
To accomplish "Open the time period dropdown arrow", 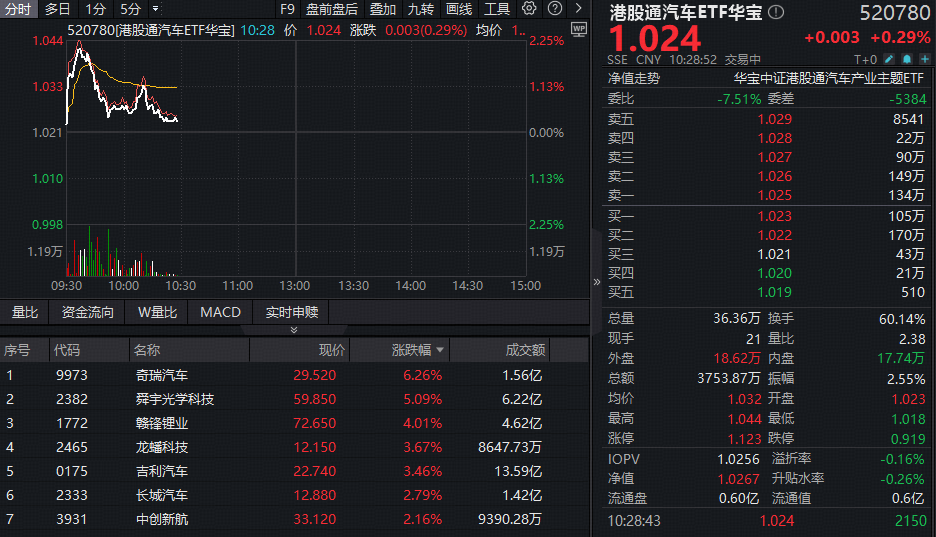I will [155, 9].
